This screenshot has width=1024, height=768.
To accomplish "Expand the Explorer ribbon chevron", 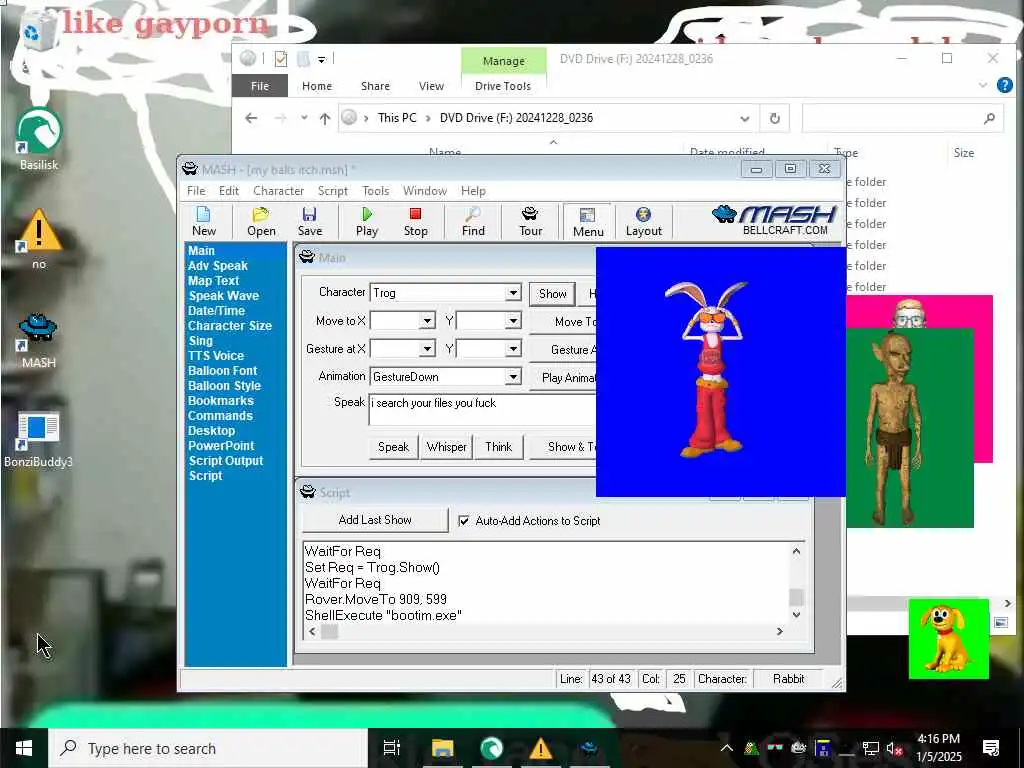I will click(983, 86).
